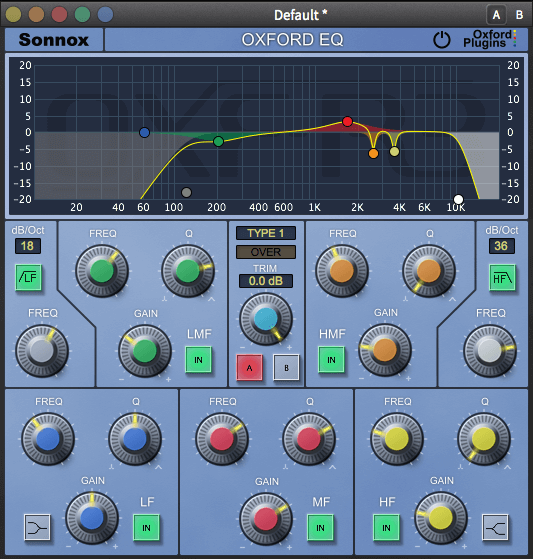Click the yellow HF Q knob
The height and width of the screenshot is (559, 533).
484,439
